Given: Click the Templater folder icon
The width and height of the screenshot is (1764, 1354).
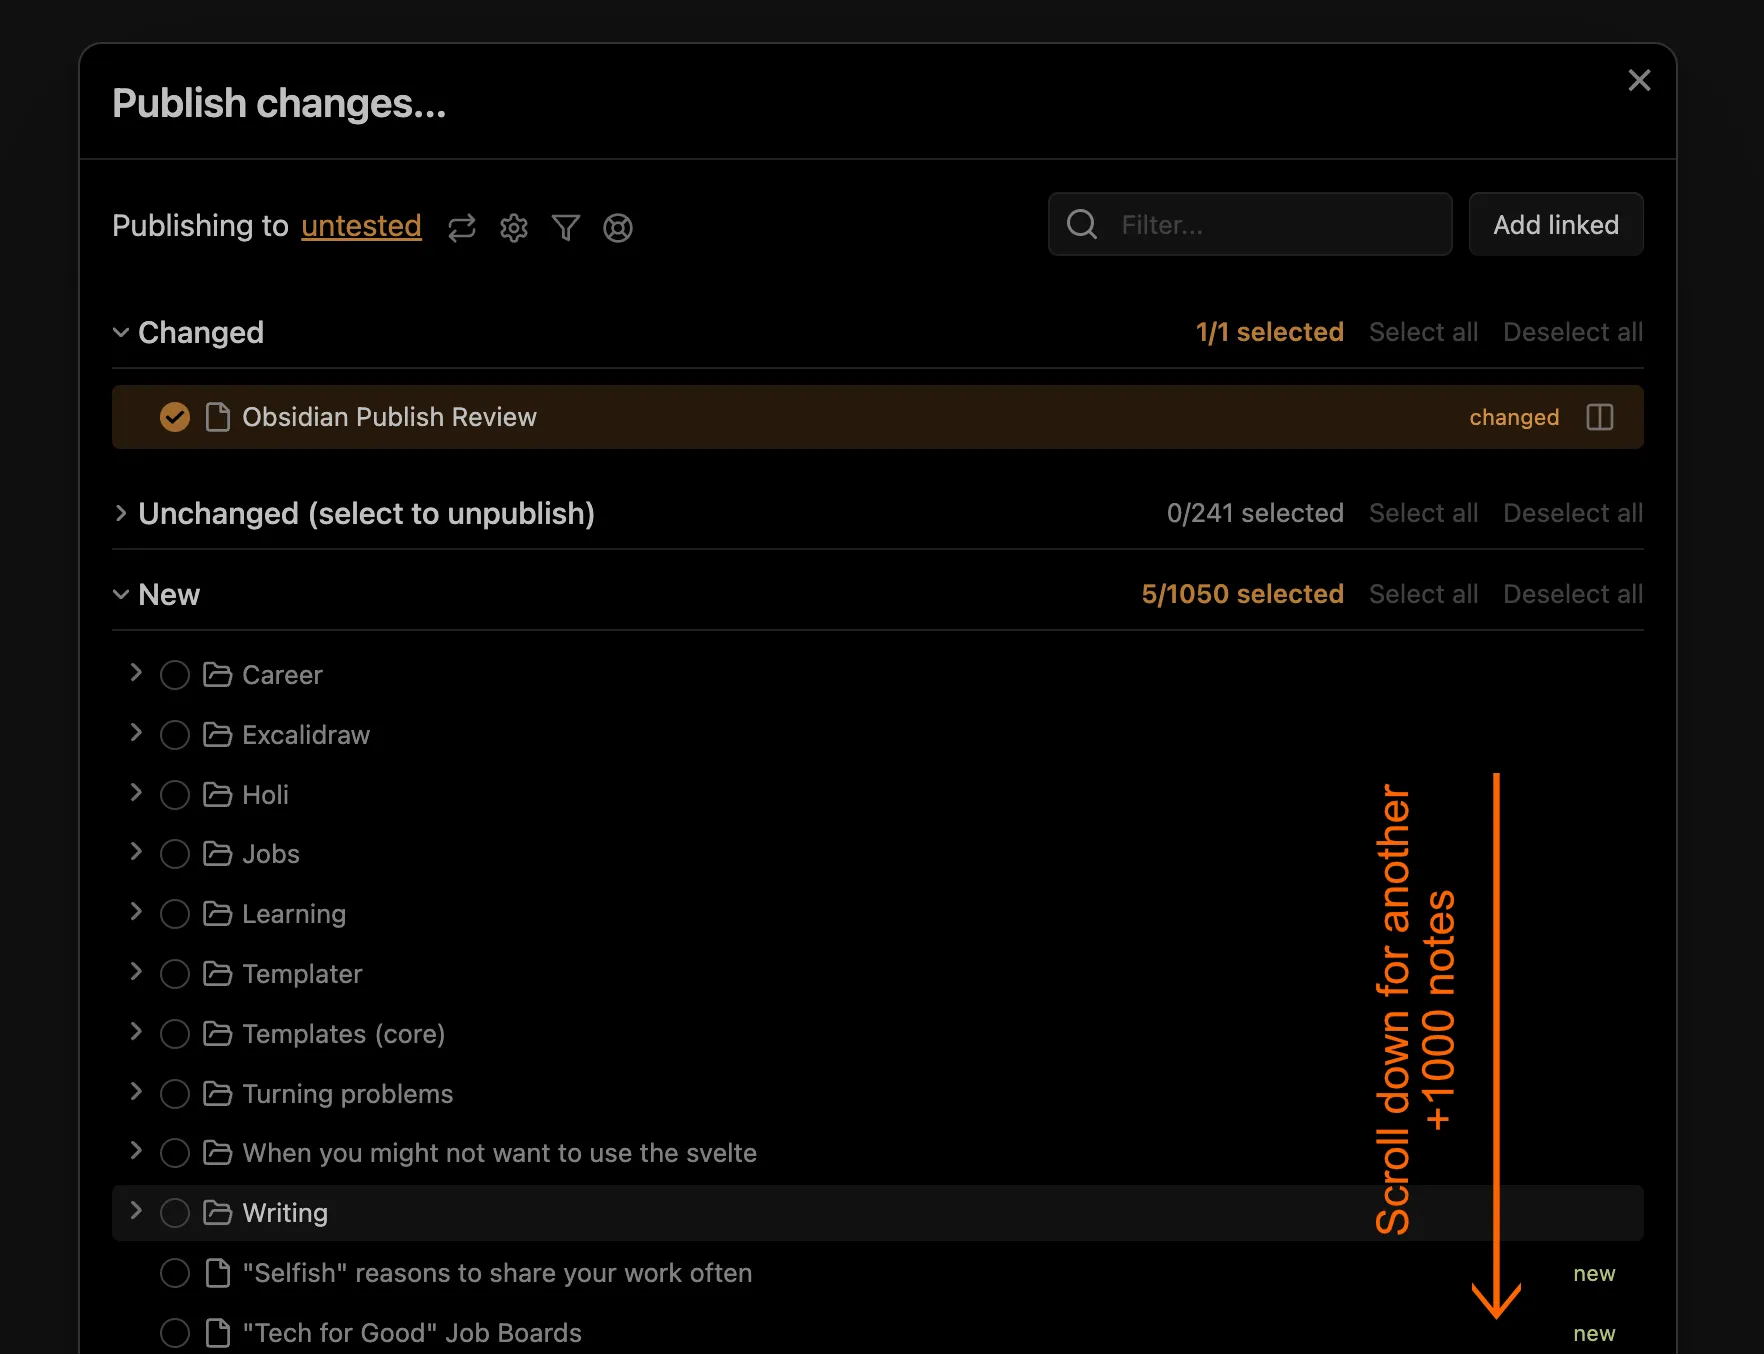Looking at the screenshot, I should (x=217, y=974).
